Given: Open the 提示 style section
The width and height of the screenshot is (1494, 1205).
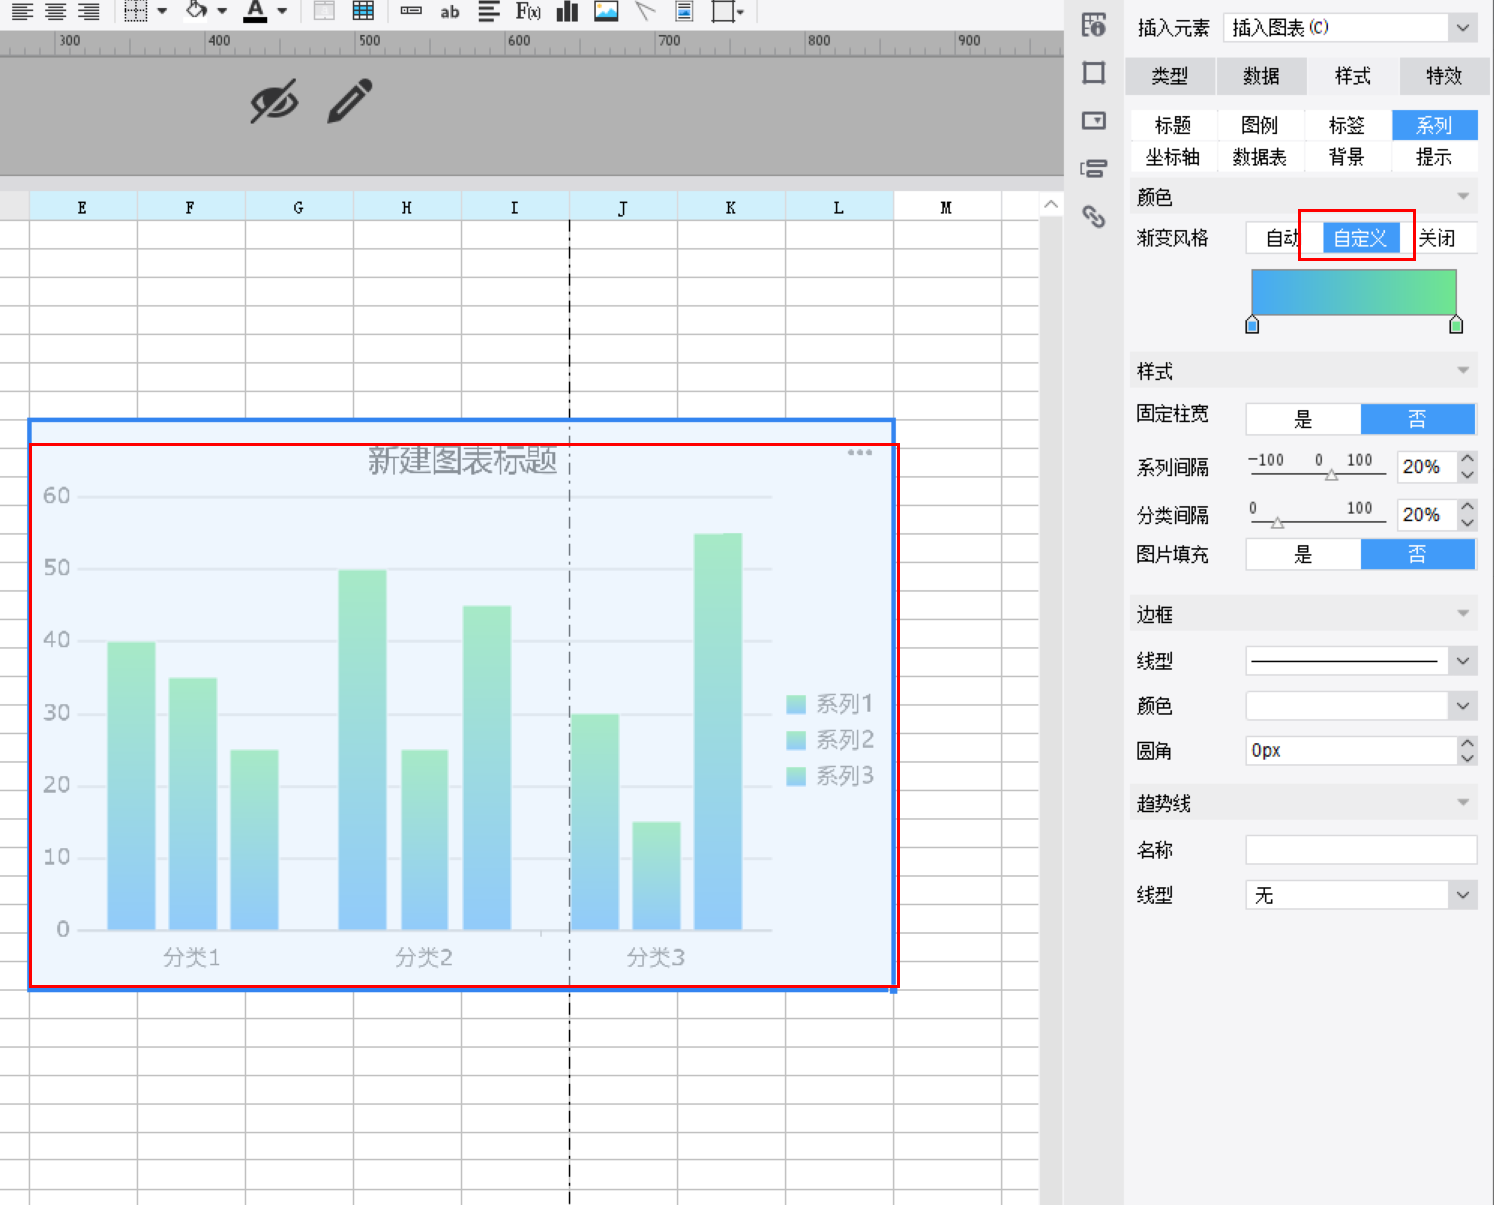Looking at the screenshot, I should coord(1434,157).
